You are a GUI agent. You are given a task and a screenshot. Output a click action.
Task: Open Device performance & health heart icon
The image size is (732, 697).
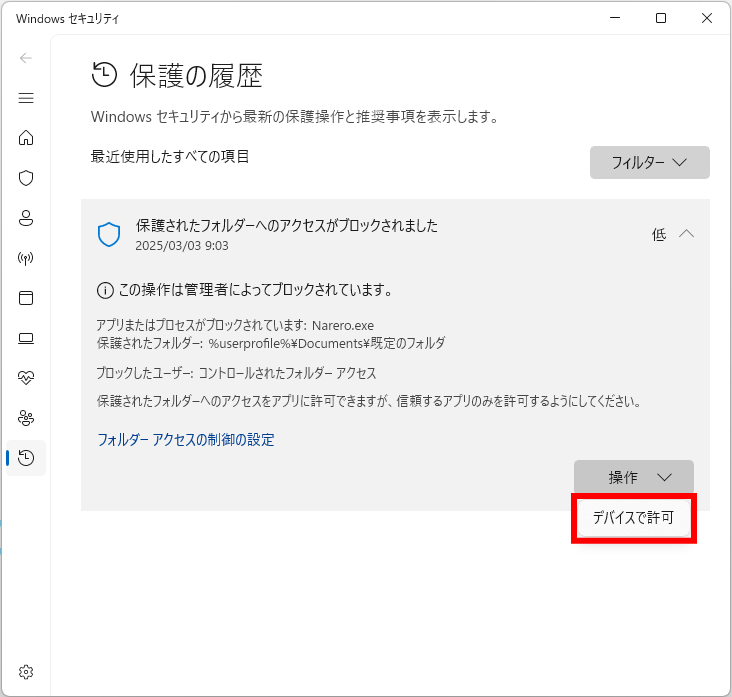(x=26, y=378)
